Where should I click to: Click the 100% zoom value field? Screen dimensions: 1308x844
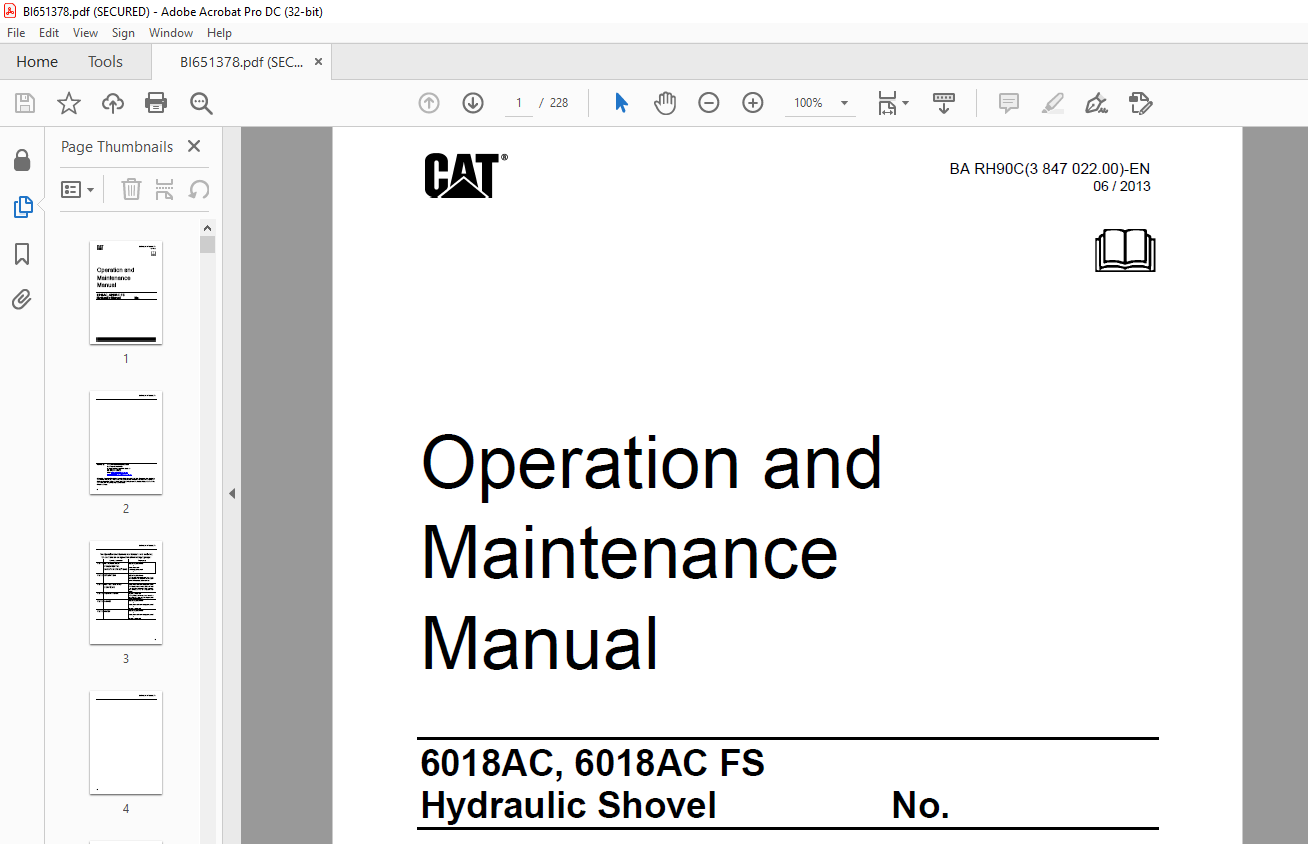pos(808,103)
